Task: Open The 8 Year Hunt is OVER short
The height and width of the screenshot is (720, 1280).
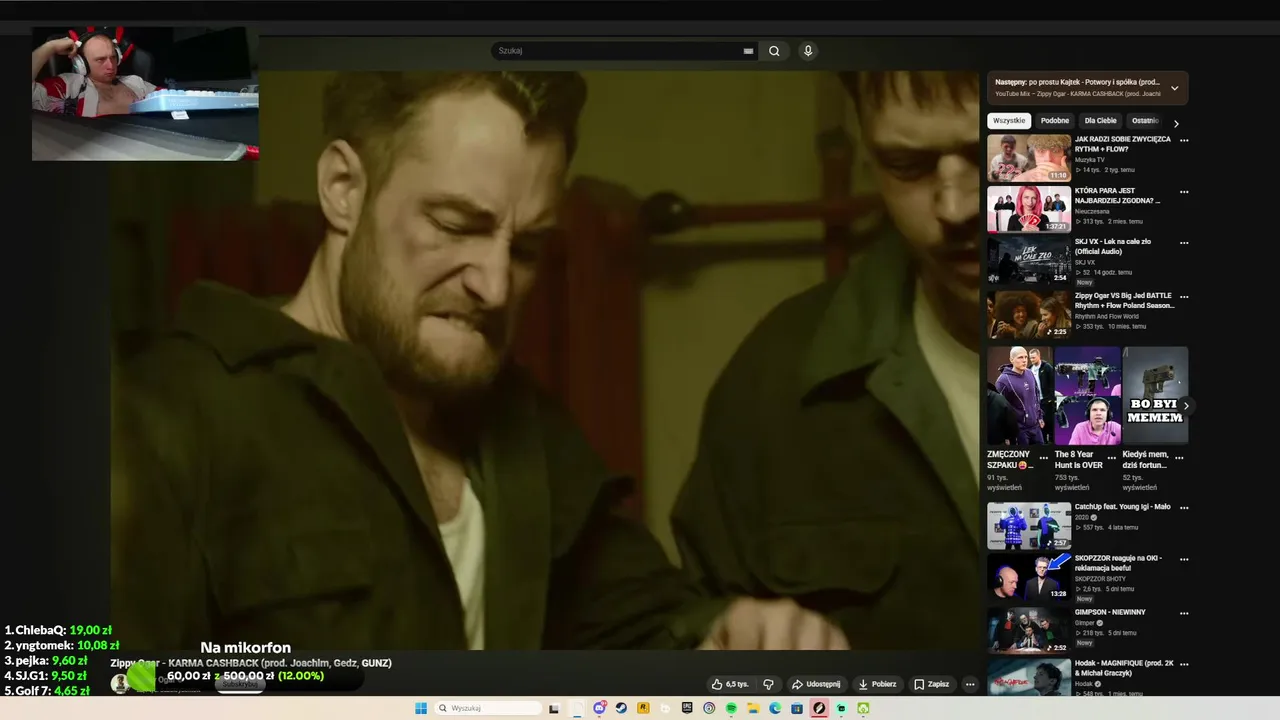Action: [x=1088, y=396]
